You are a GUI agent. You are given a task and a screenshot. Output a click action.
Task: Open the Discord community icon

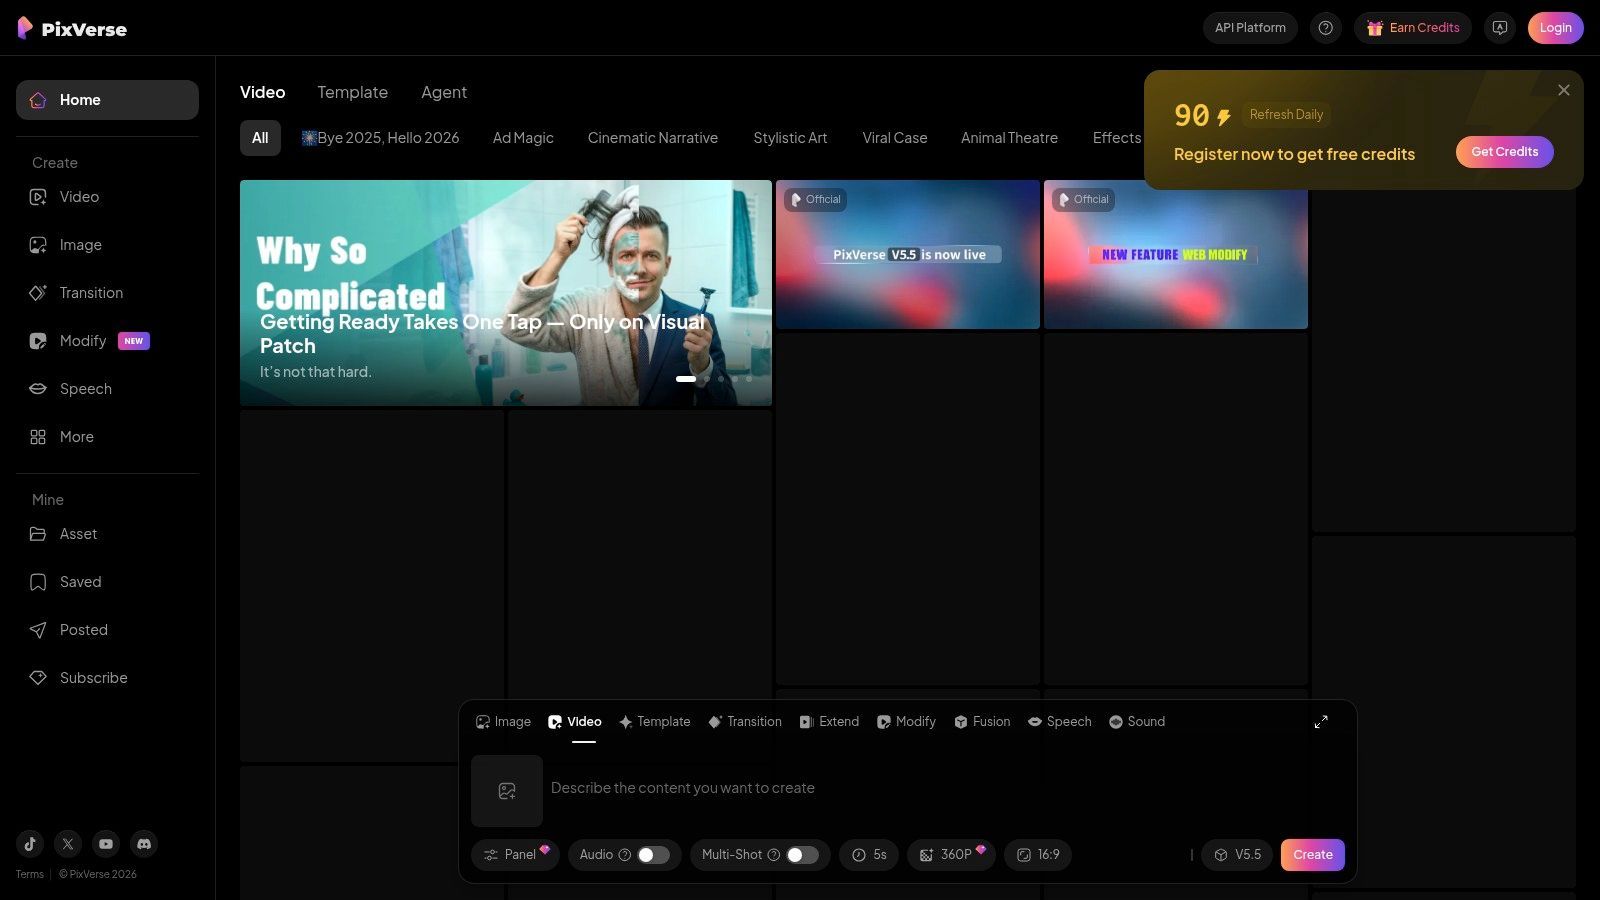[x=144, y=844]
